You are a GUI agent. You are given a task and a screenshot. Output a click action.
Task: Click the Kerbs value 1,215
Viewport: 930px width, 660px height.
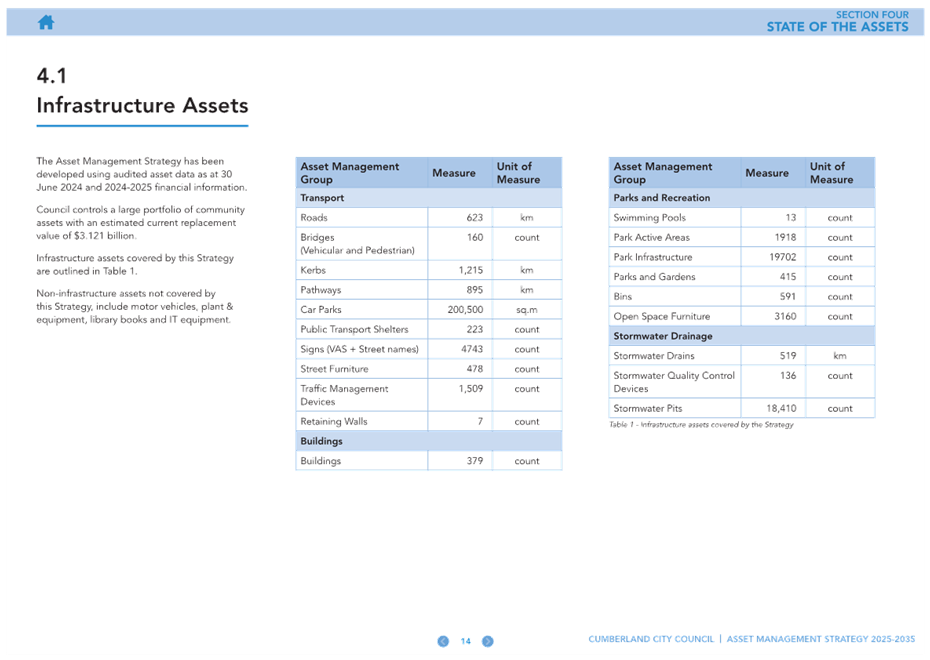[x=470, y=270]
